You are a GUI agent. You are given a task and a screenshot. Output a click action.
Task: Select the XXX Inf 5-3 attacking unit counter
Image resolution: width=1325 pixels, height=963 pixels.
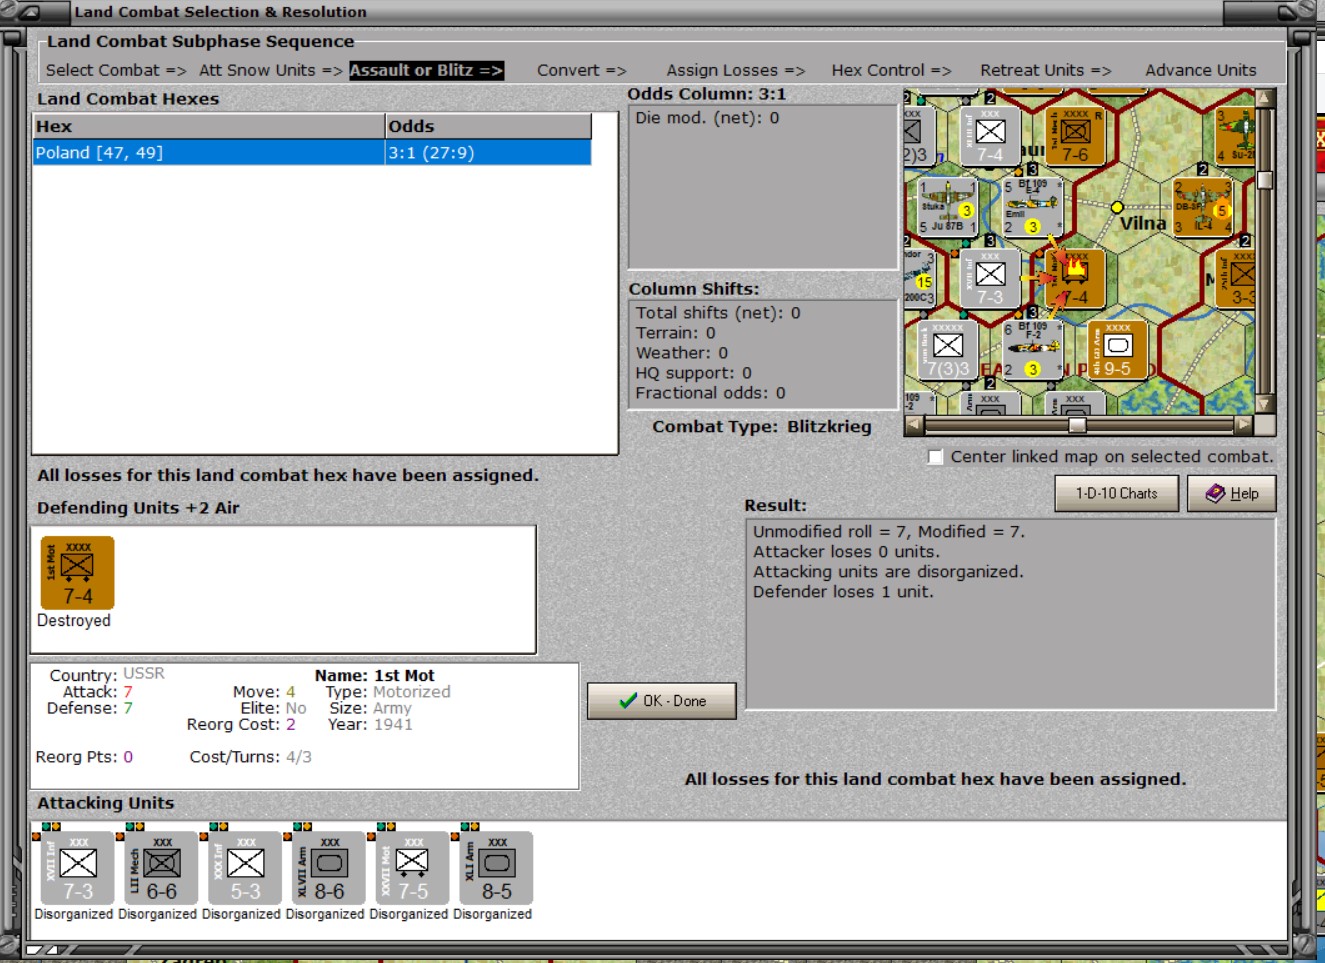click(x=246, y=868)
